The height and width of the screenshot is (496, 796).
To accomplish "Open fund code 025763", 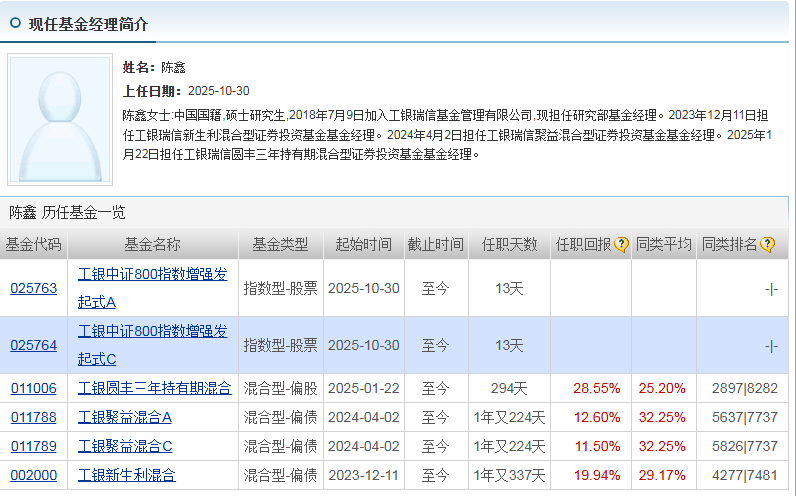I will [x=34, y=288].
